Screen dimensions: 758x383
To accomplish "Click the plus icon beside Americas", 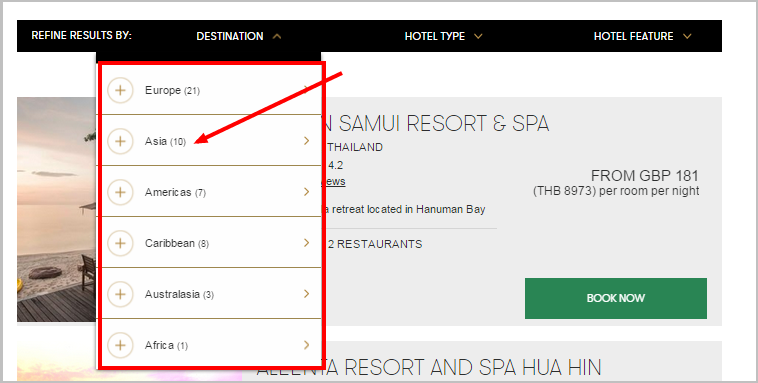I will point(120,192).
